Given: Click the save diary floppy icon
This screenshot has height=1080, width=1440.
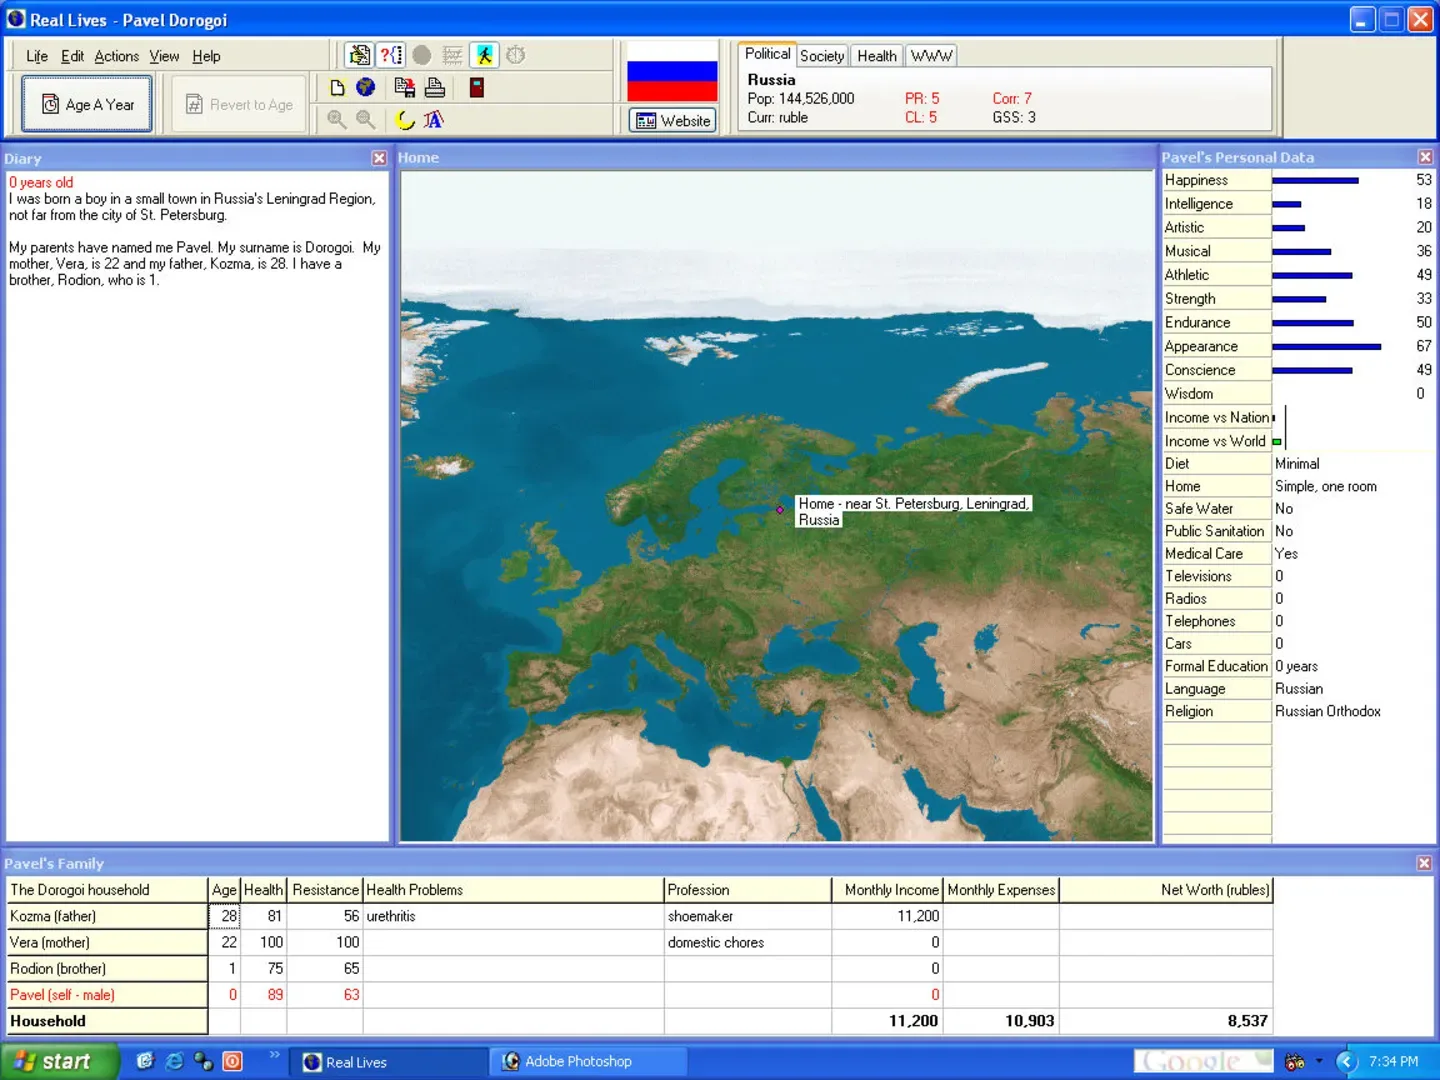Looking at the screenshot, I should pos(404,88).
